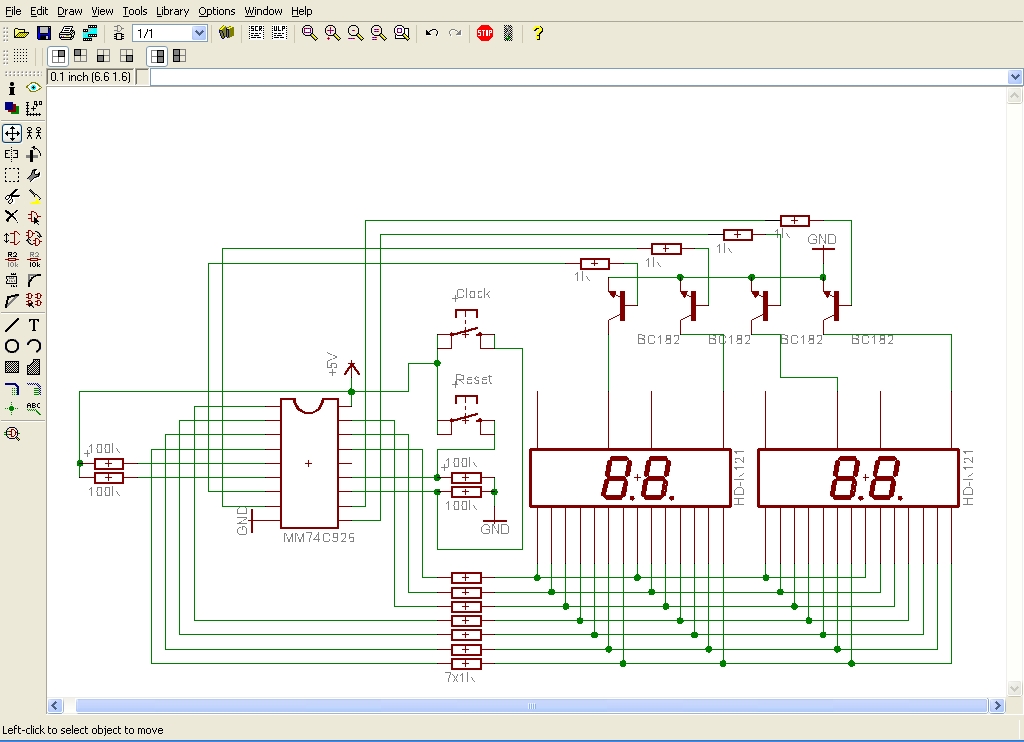Select the Show eye tool
This screenshot has width=1024, height=742.
tap(34, 88)
